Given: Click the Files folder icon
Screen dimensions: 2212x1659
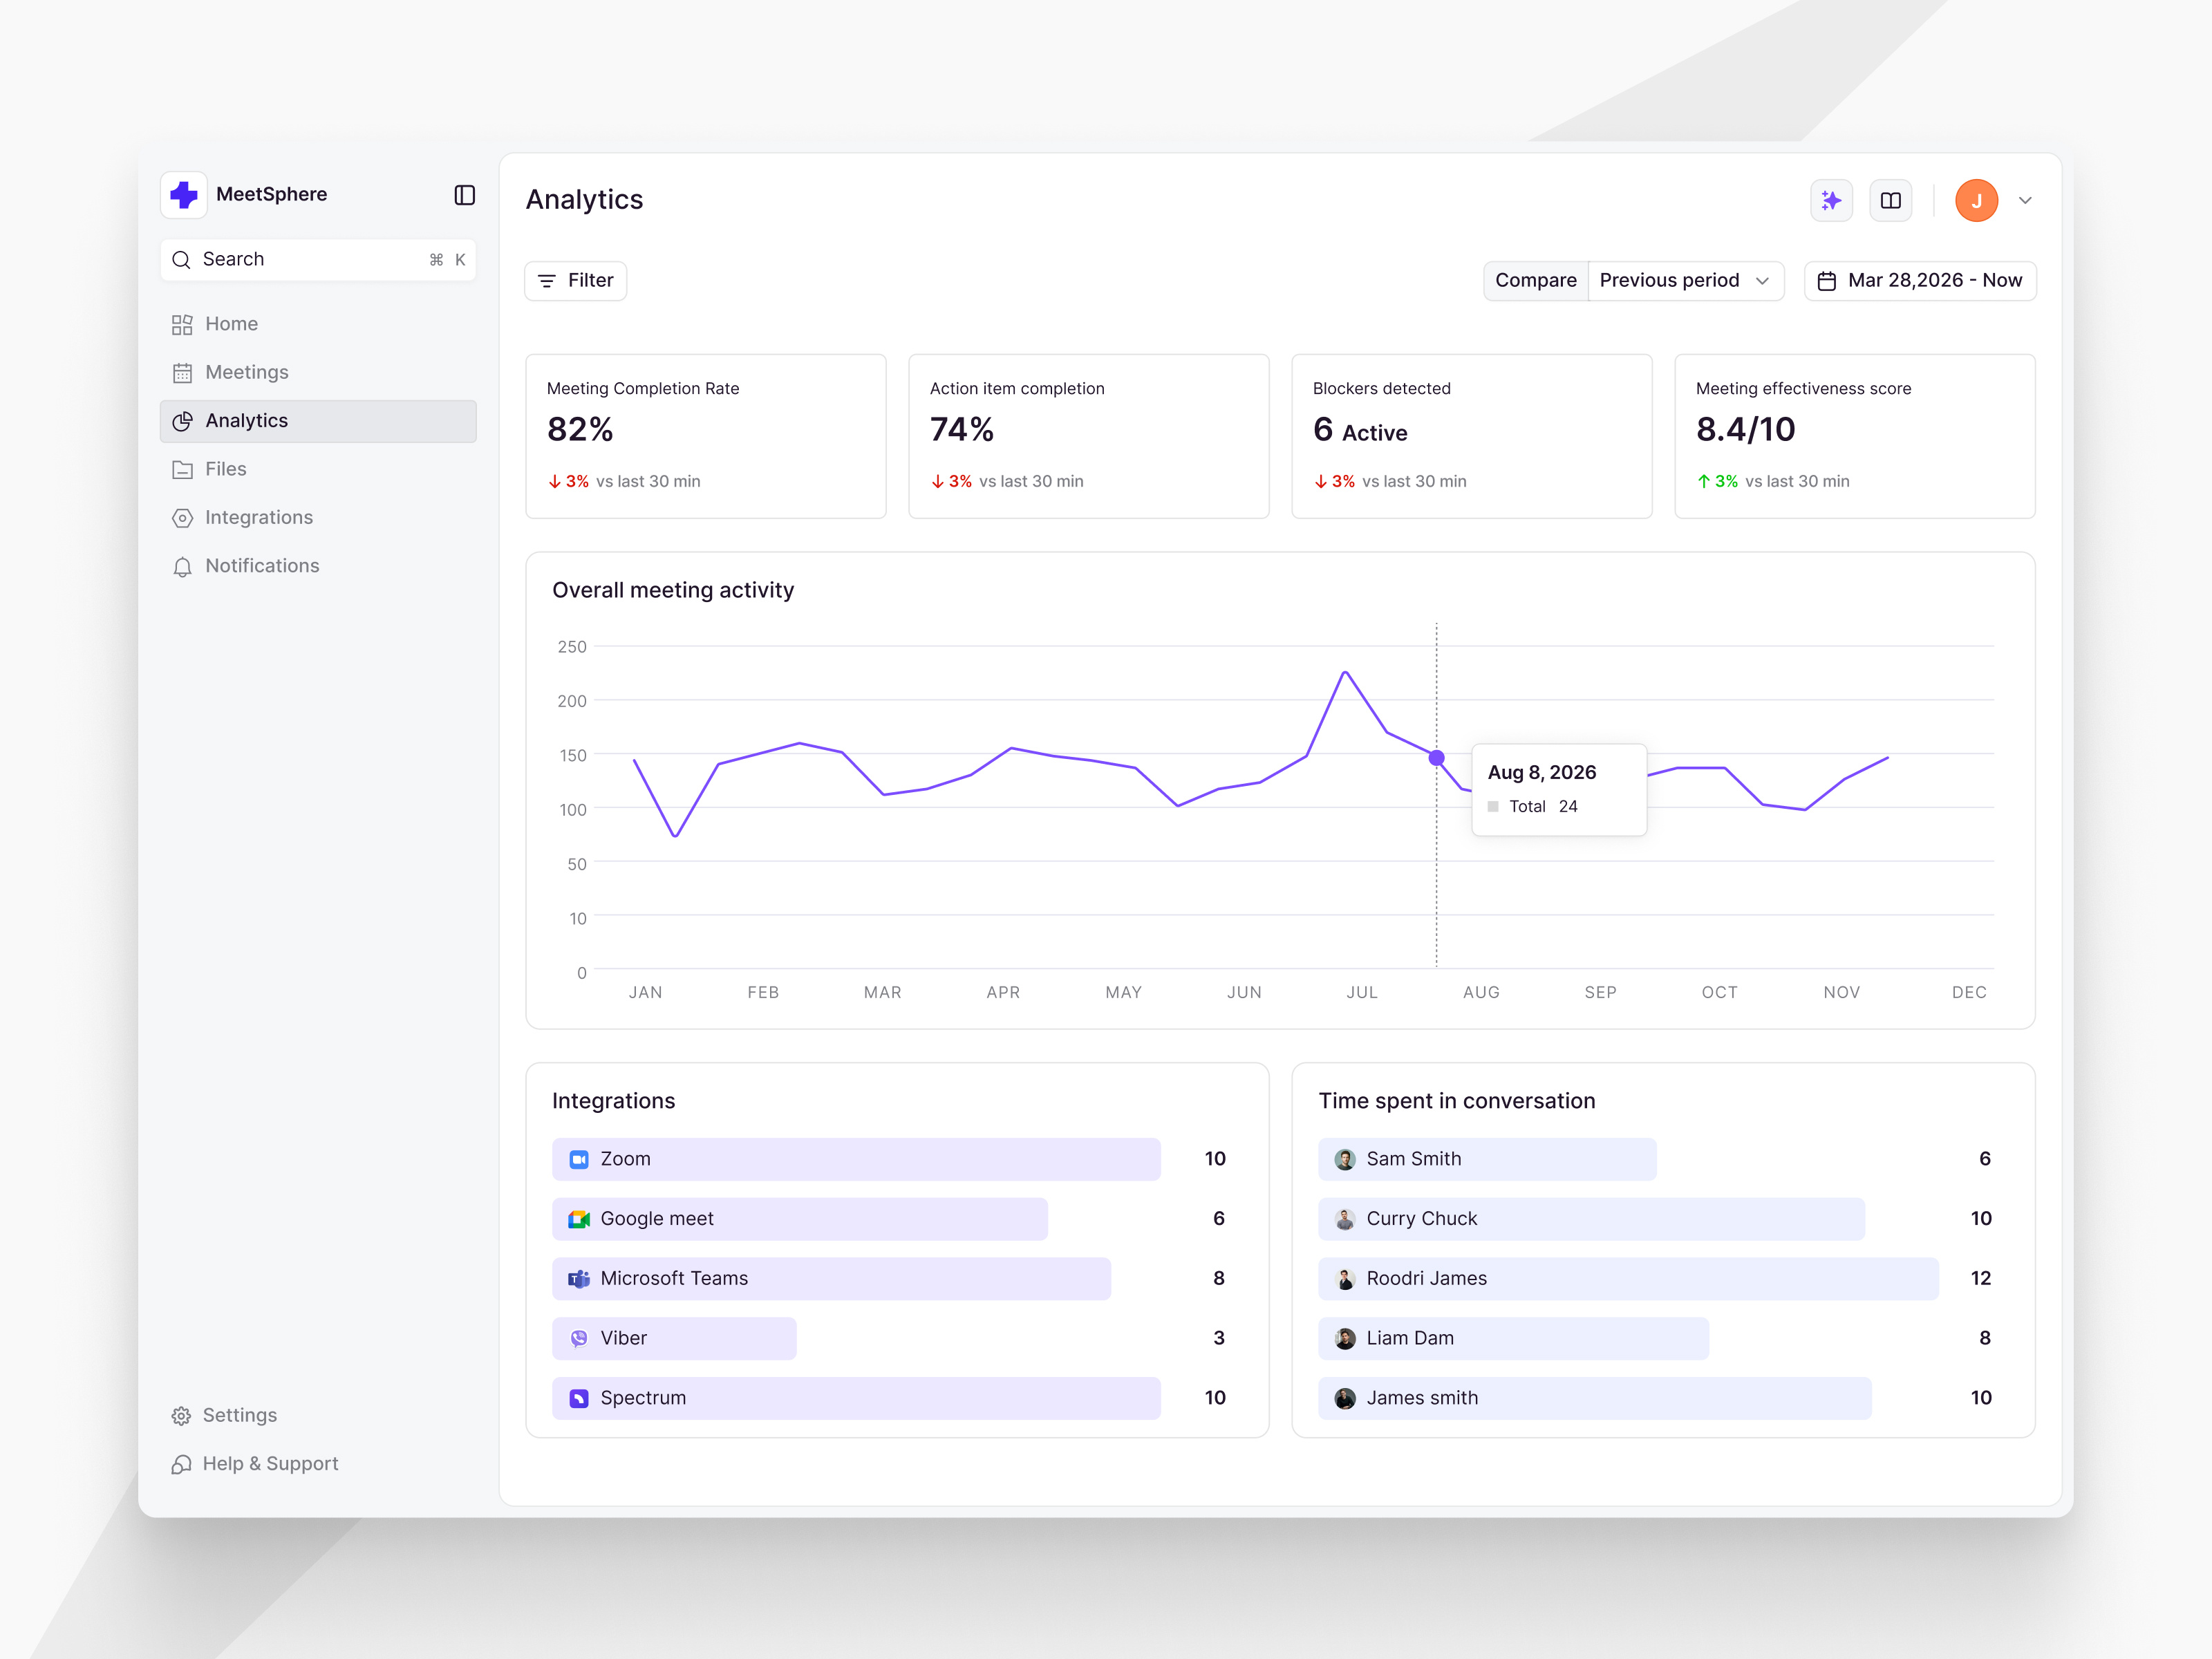Looking at the screenshot, I should pyautogui.click(x=182, y=470).
